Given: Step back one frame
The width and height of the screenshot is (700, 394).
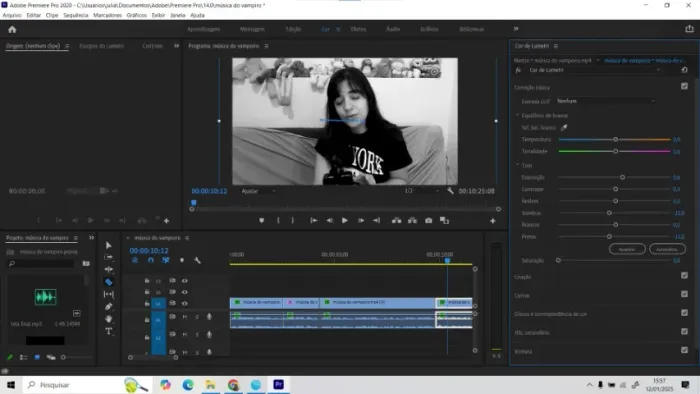Looking at the screenshot, I should click(329, 220).
